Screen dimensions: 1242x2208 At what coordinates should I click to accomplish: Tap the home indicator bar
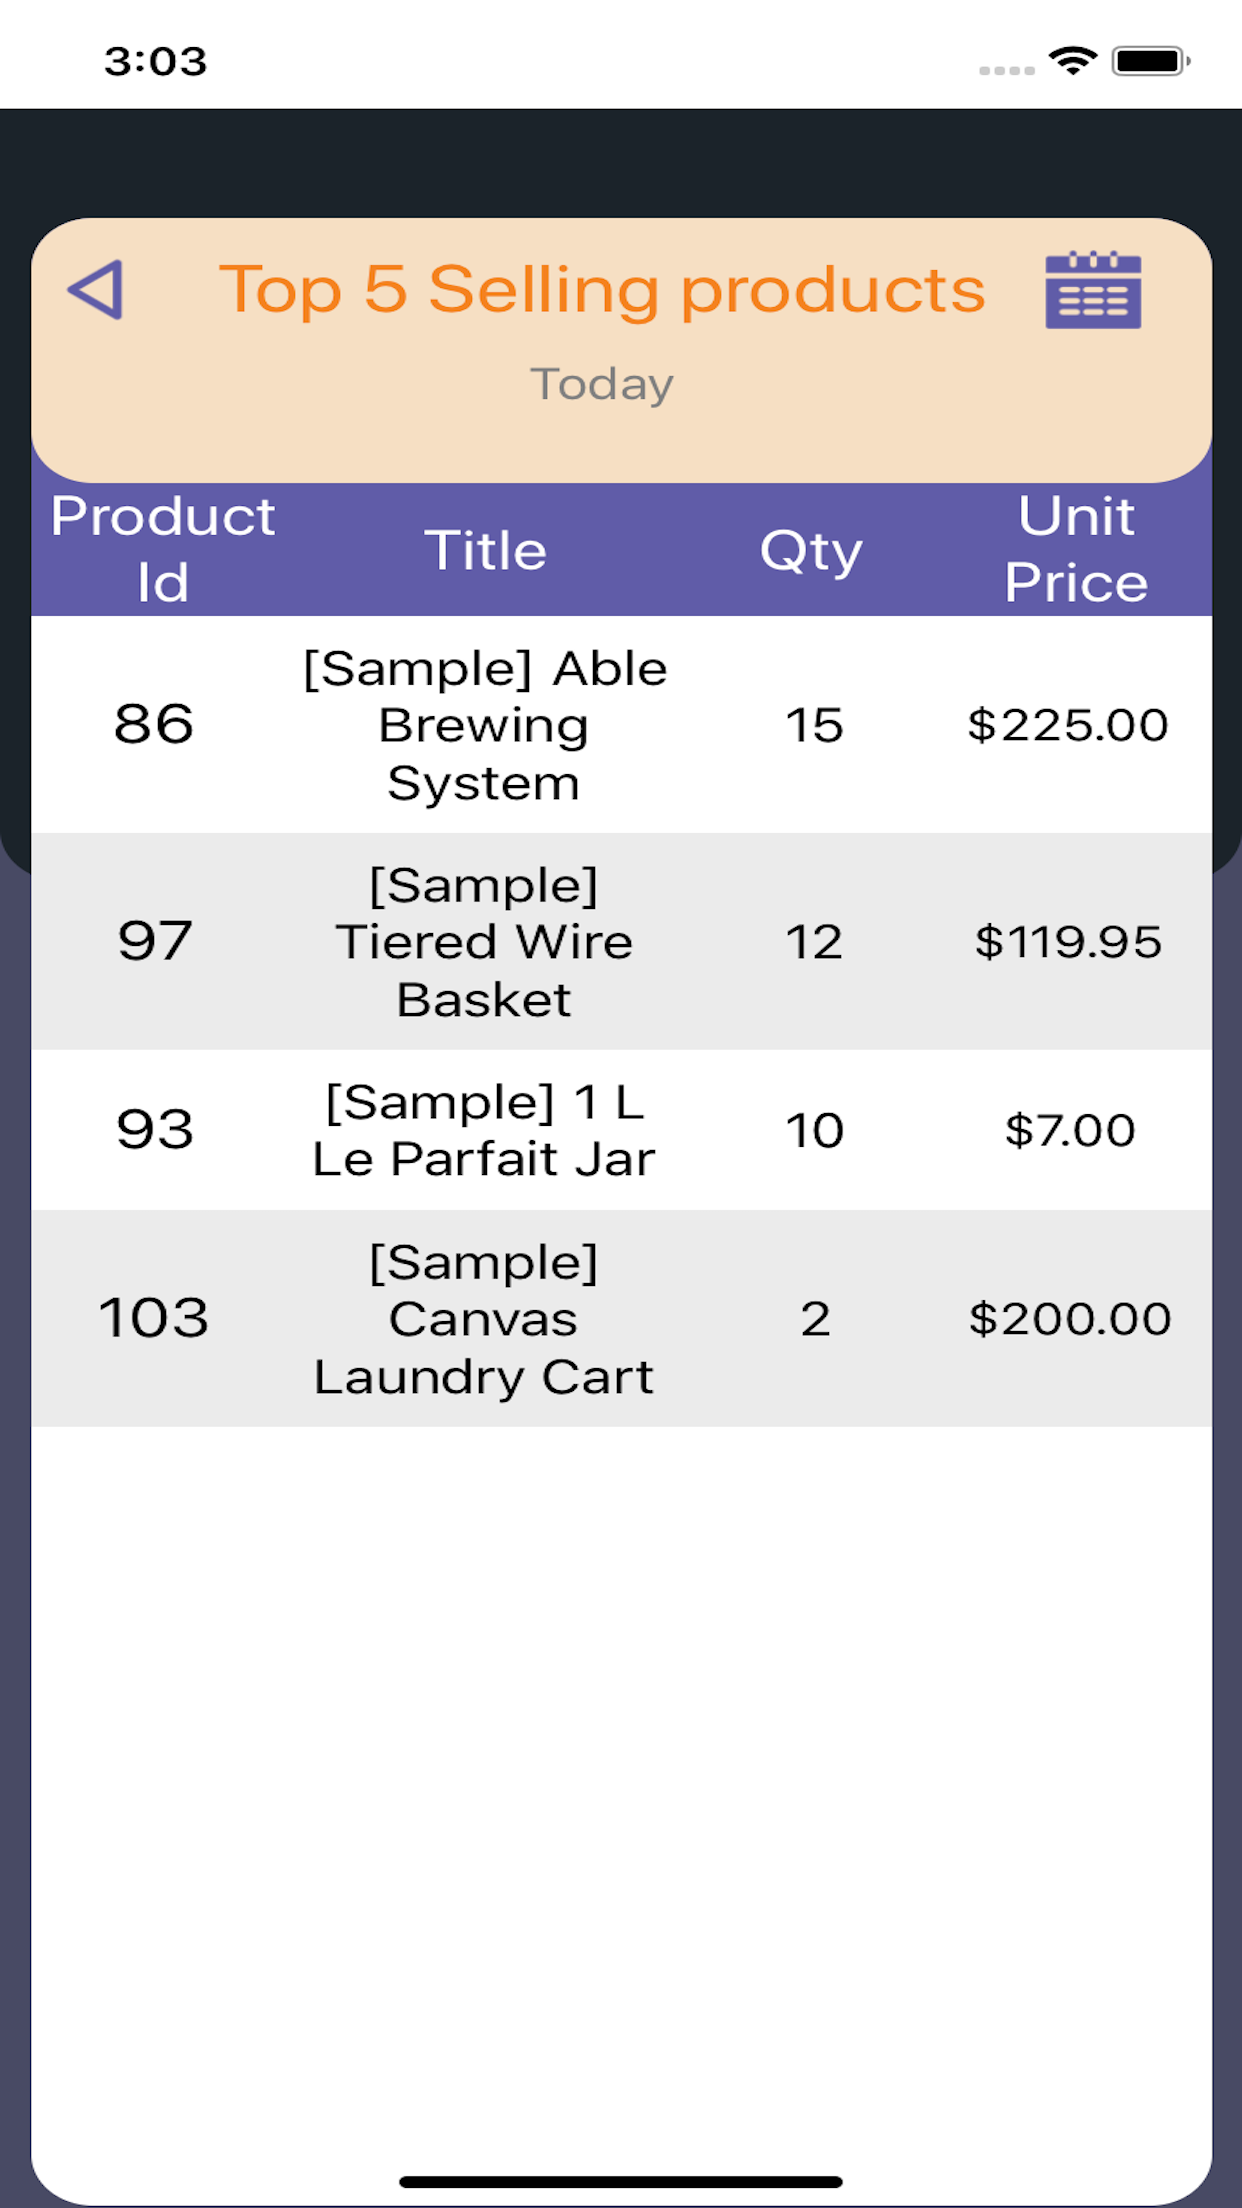coord(620,2181)
